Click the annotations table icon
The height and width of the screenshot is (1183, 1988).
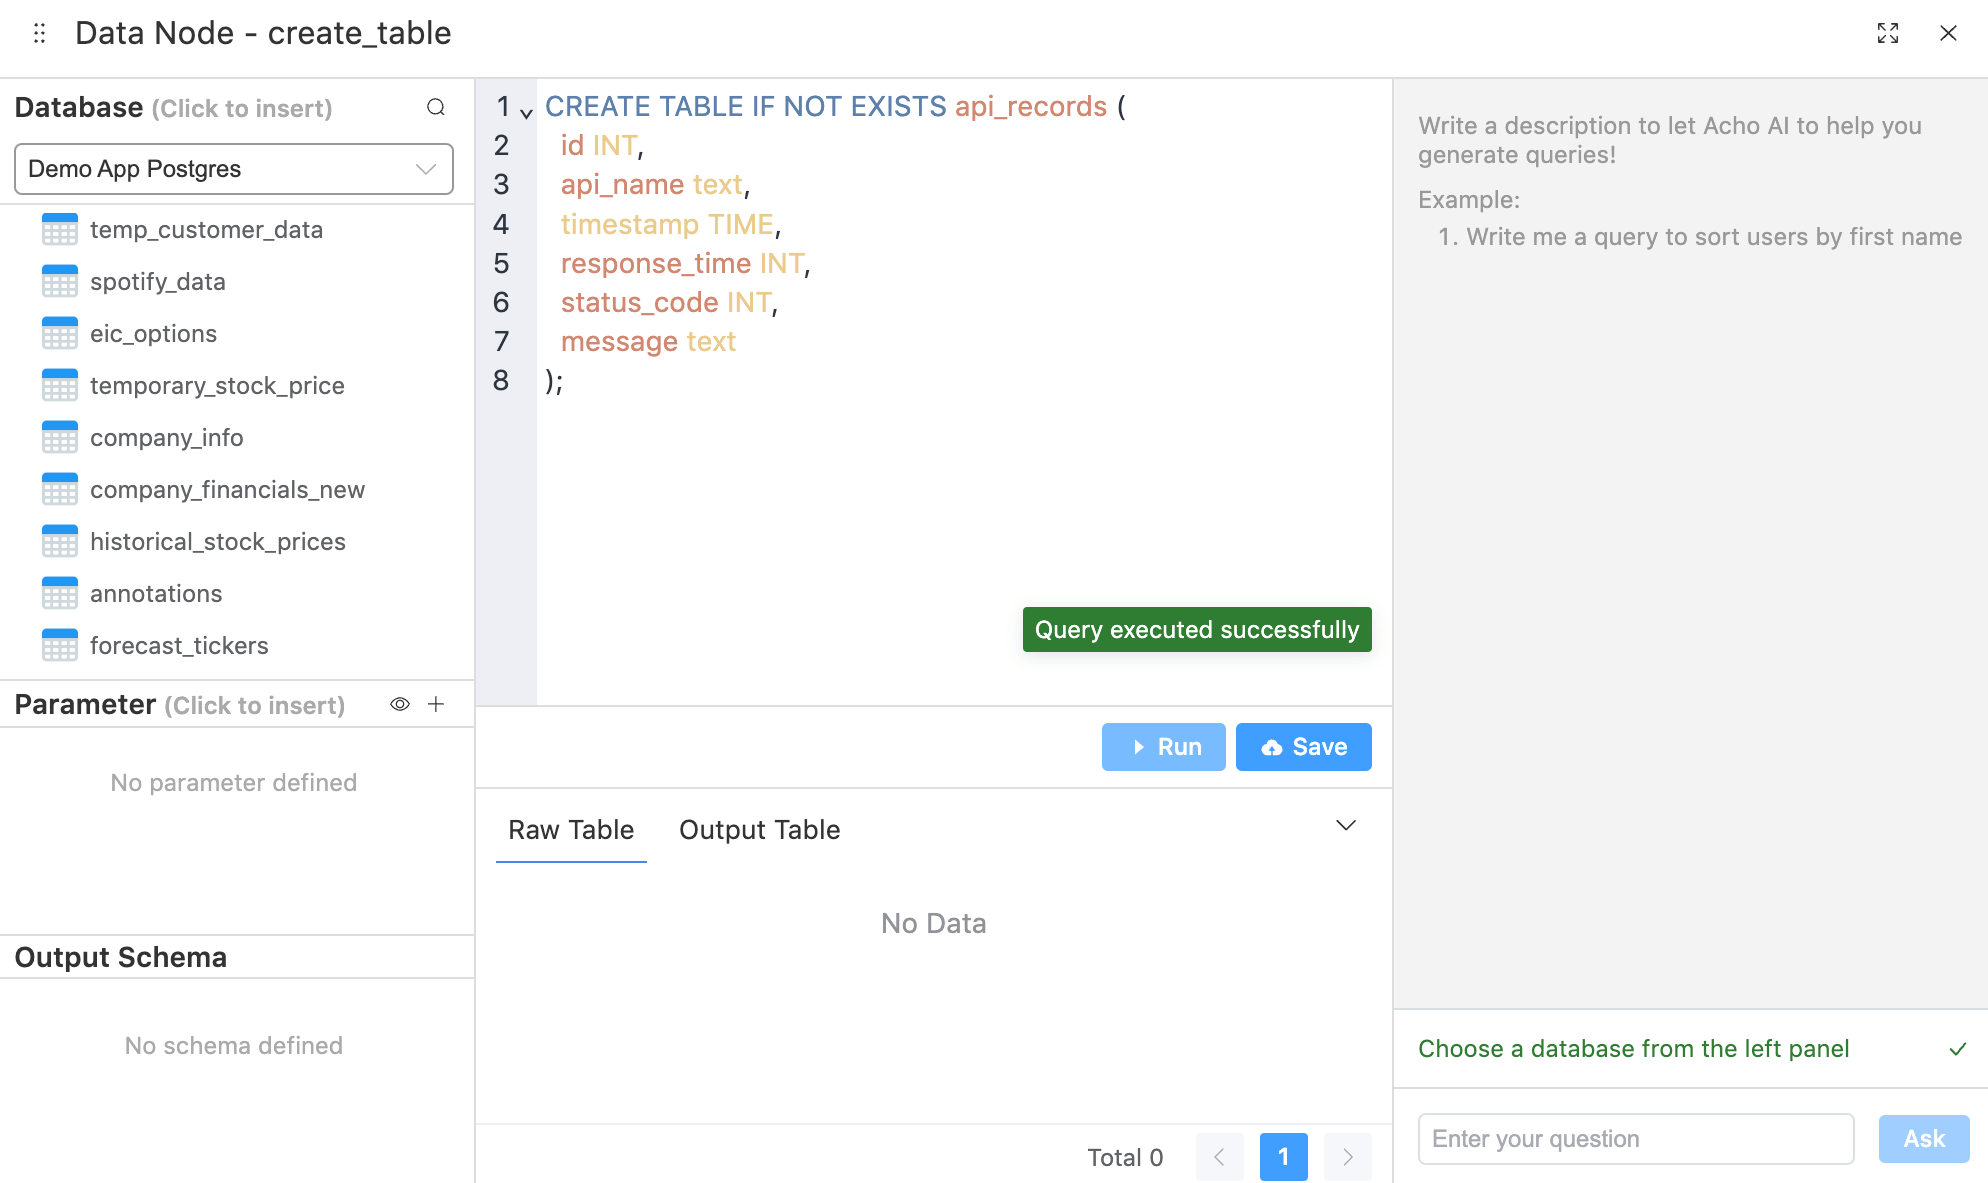(x=60, y=594)
